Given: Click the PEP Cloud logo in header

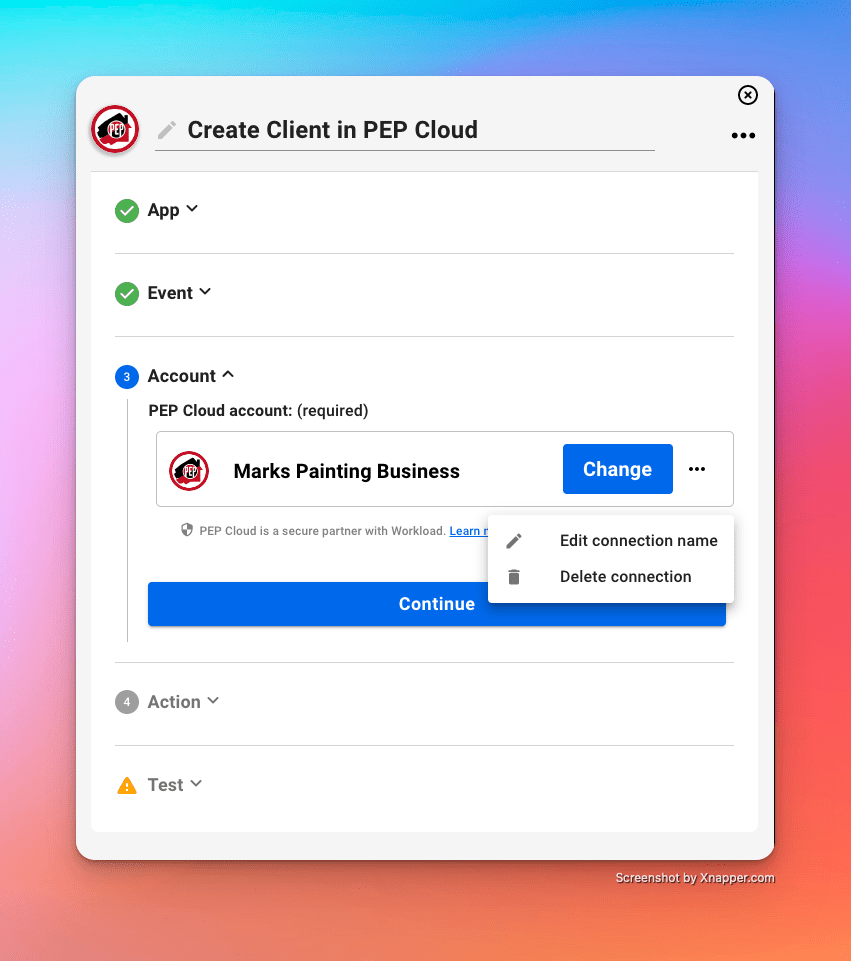Looking at the screenshot, I should click(115, 130).
